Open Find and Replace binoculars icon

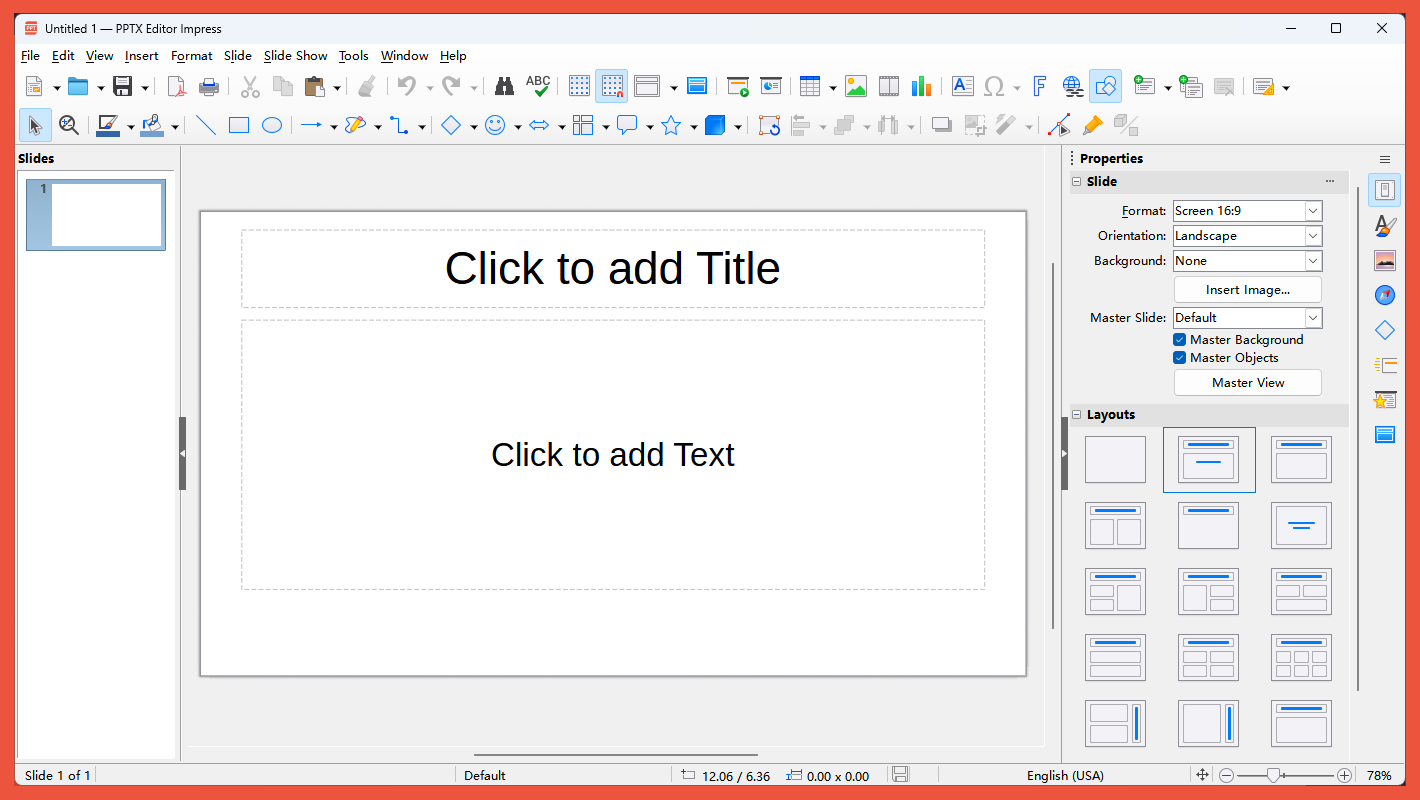coord(505,86)
